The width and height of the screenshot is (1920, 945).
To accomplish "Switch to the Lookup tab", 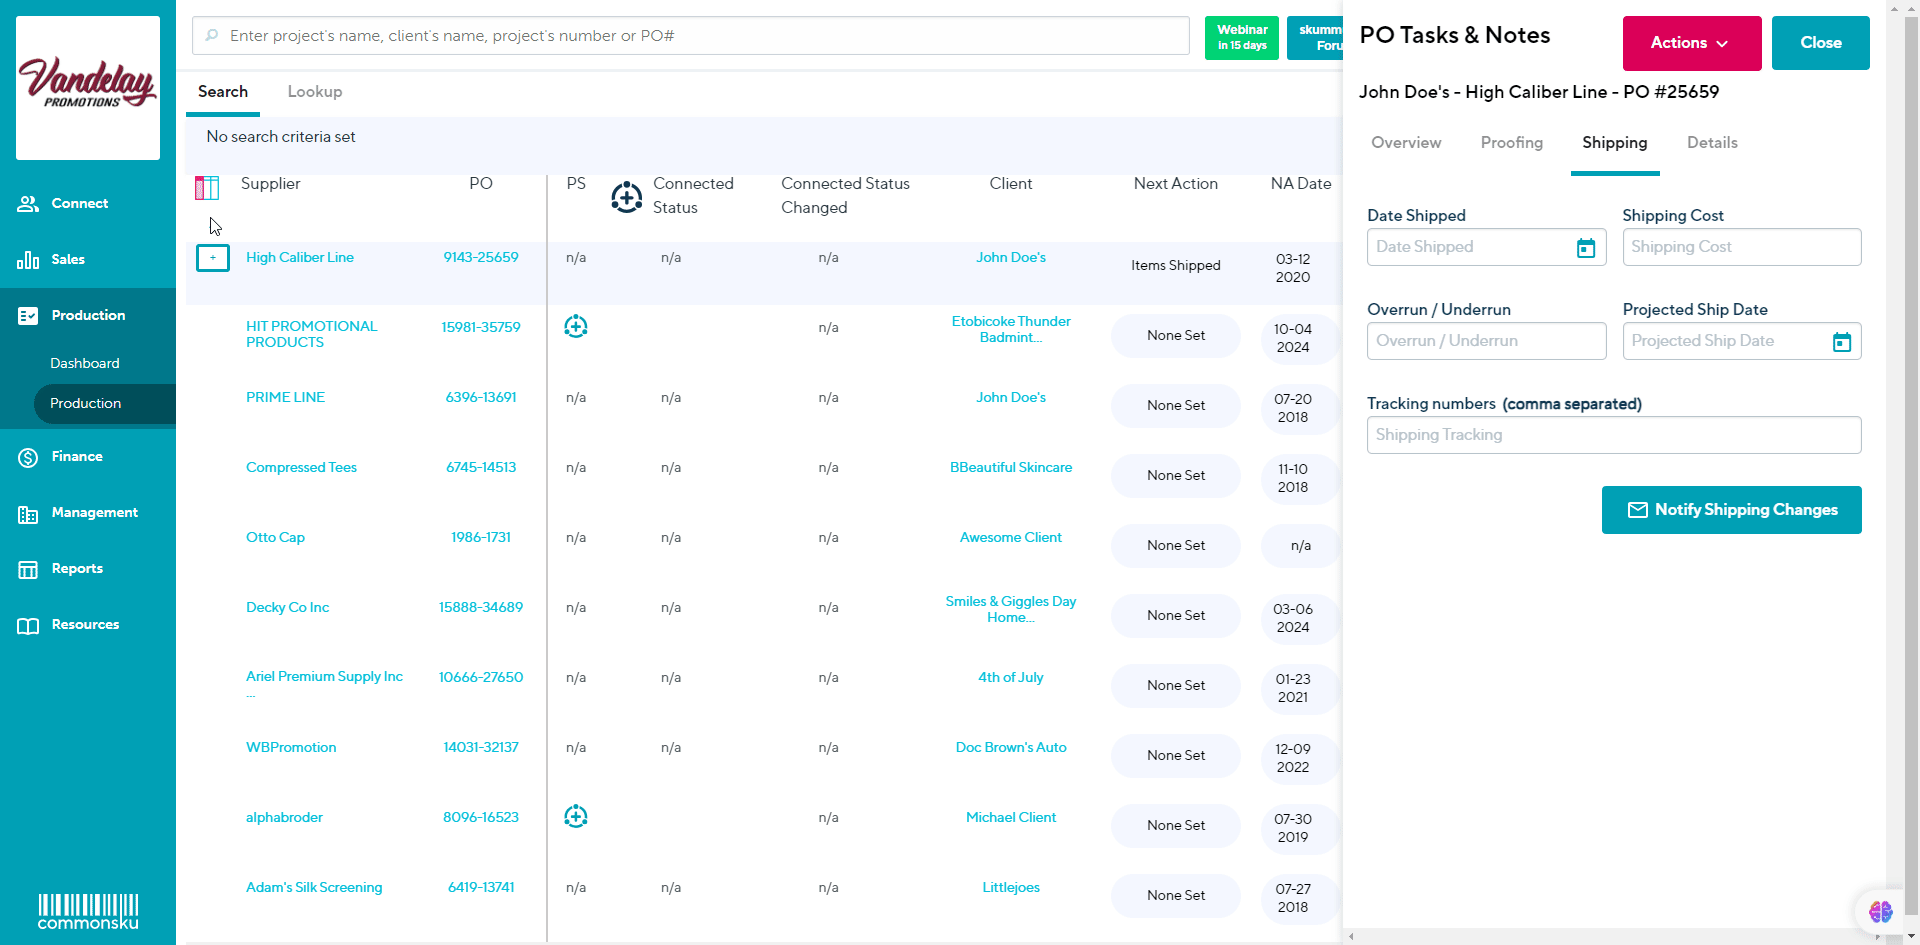I will (315, 92).
